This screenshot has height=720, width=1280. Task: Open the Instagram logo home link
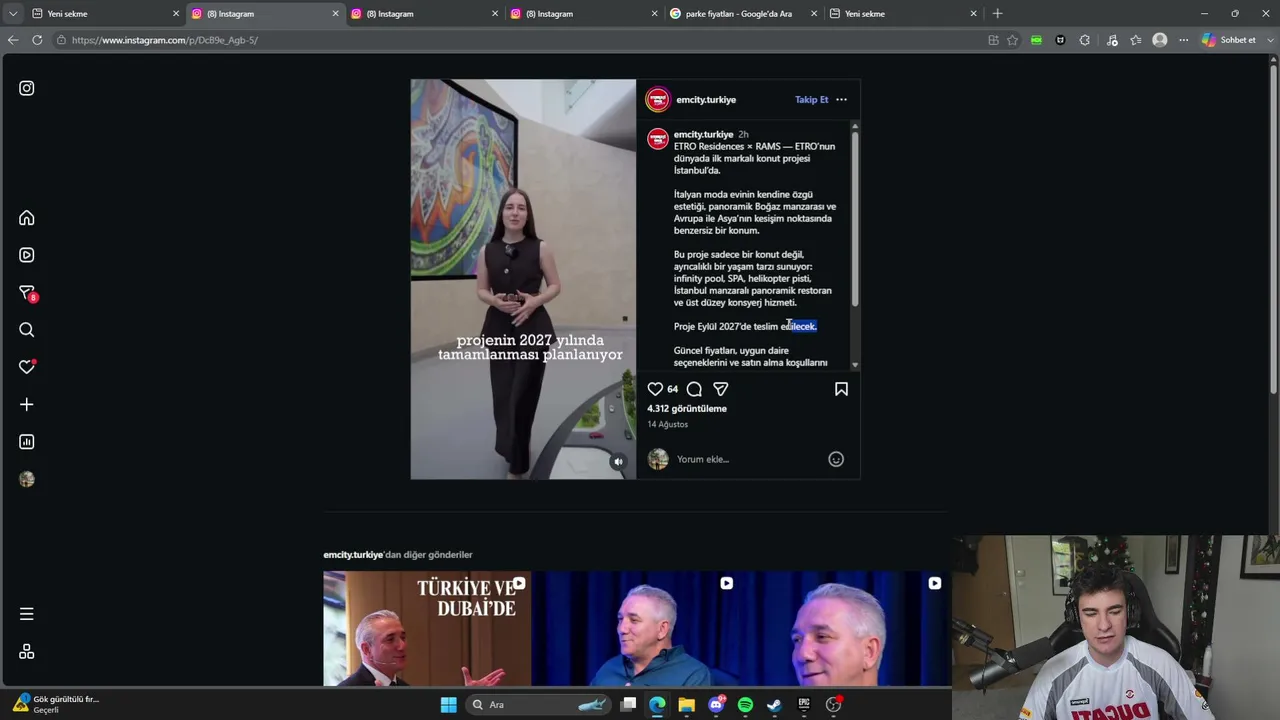pyautogui.click(x=27, y=88)
